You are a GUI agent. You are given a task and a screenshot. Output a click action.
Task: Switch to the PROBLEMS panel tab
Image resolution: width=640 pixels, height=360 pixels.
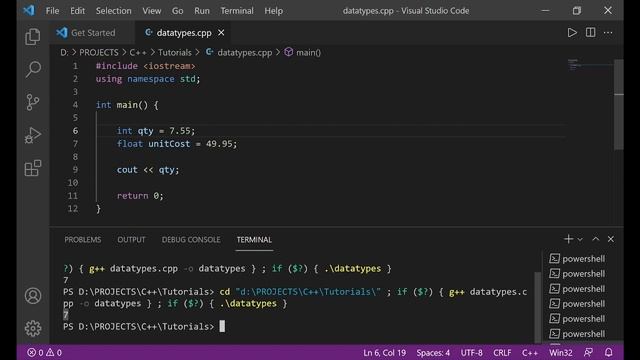pyautogui.click(x=82, y=240)
